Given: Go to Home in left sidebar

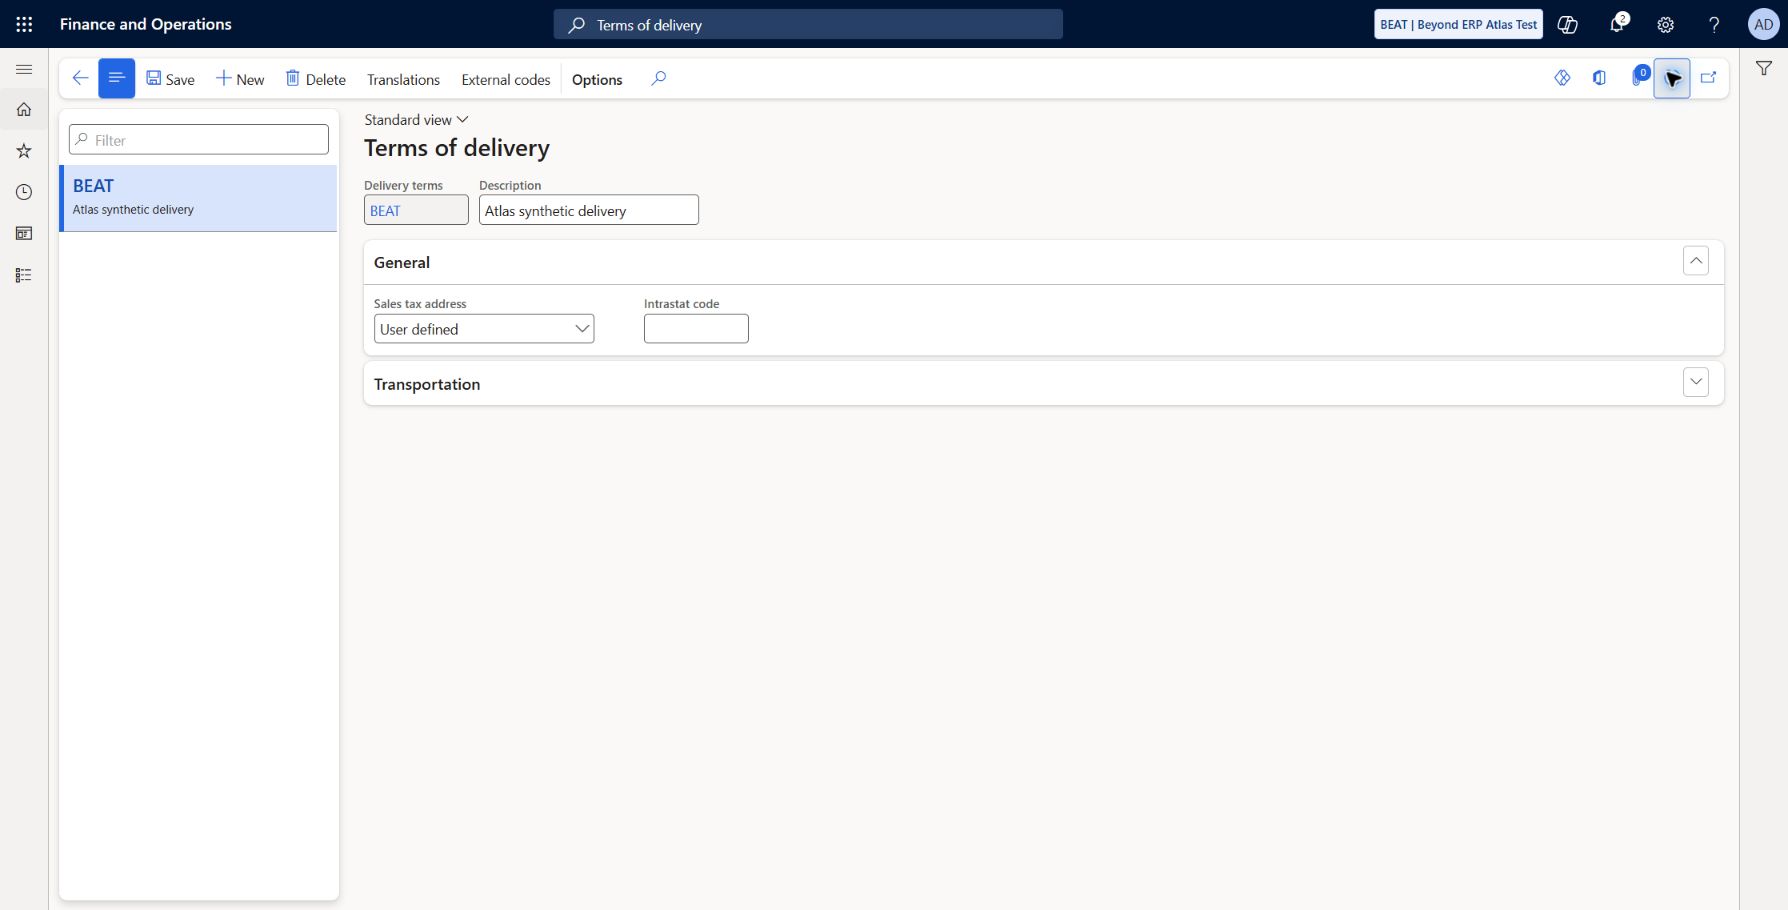Looking at the screenshot, I should click(x=24, y=110).
